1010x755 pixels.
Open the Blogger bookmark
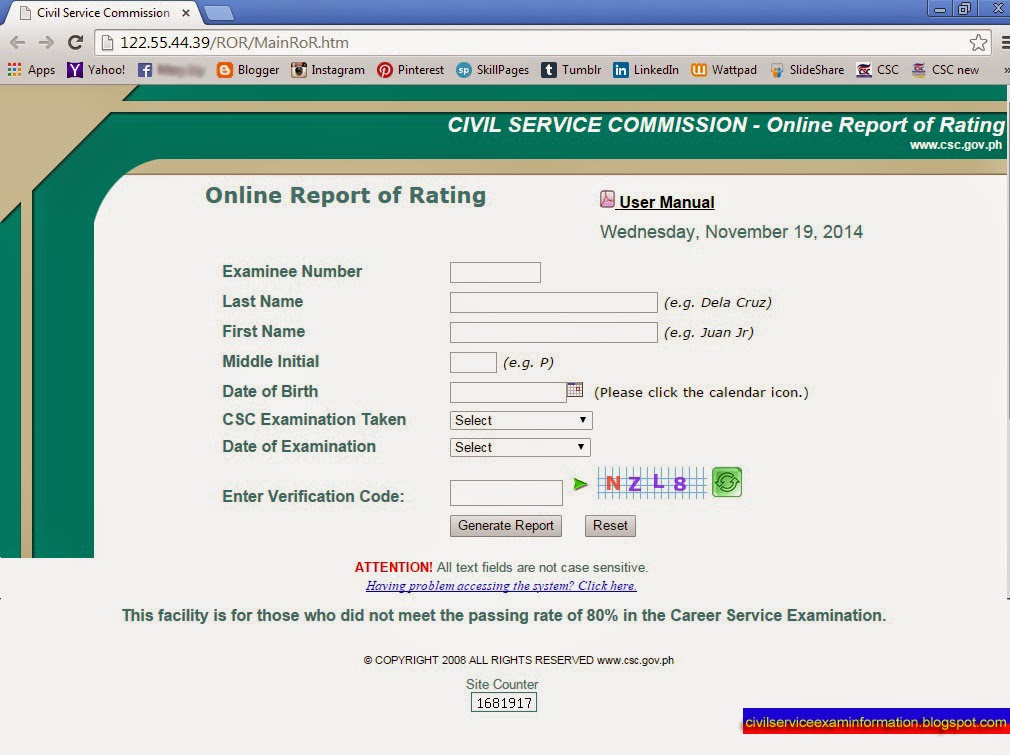248,70
